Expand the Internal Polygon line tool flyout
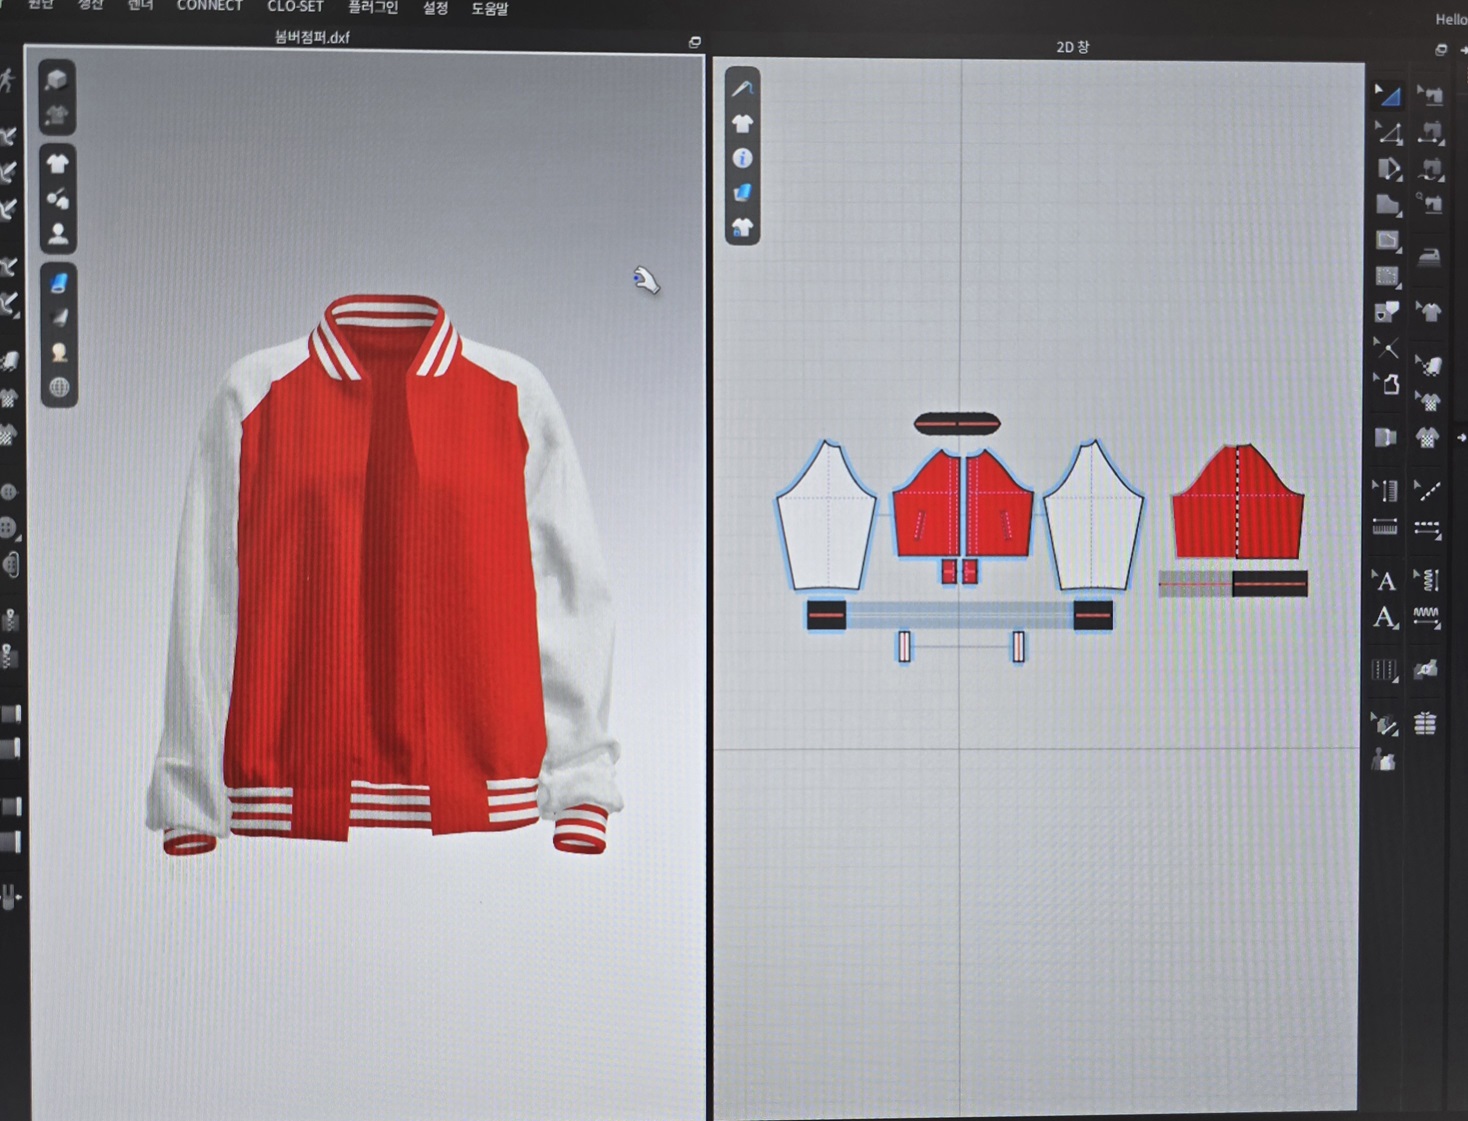The image size is (1468, 1121). (1388, 241)
